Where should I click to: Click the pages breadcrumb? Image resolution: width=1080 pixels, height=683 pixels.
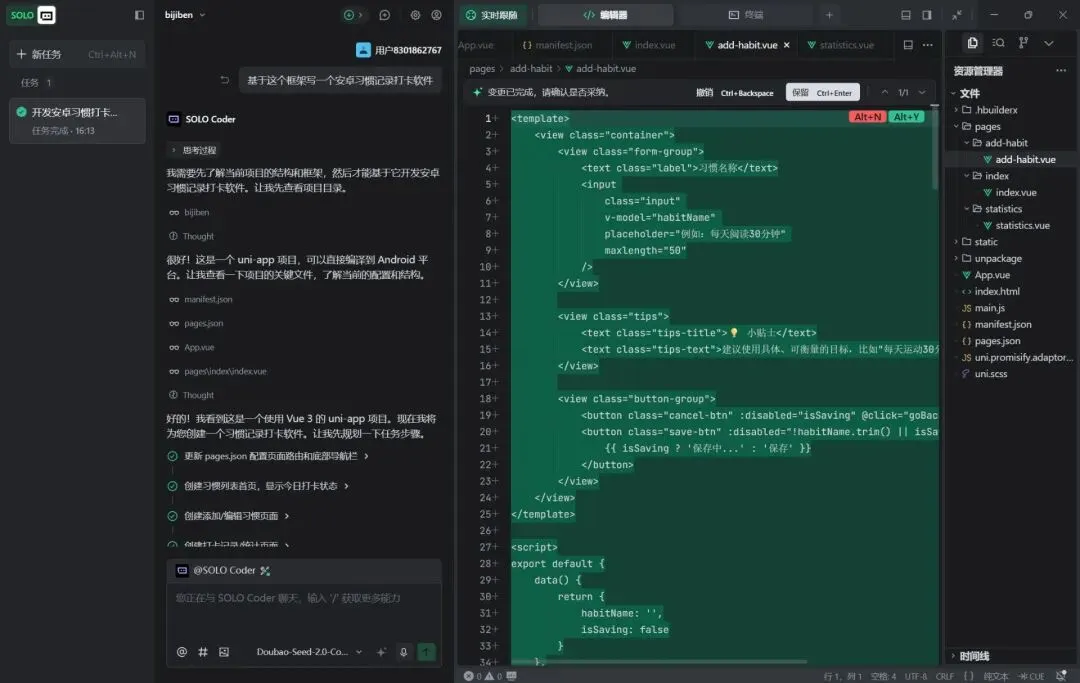[482, 69]
